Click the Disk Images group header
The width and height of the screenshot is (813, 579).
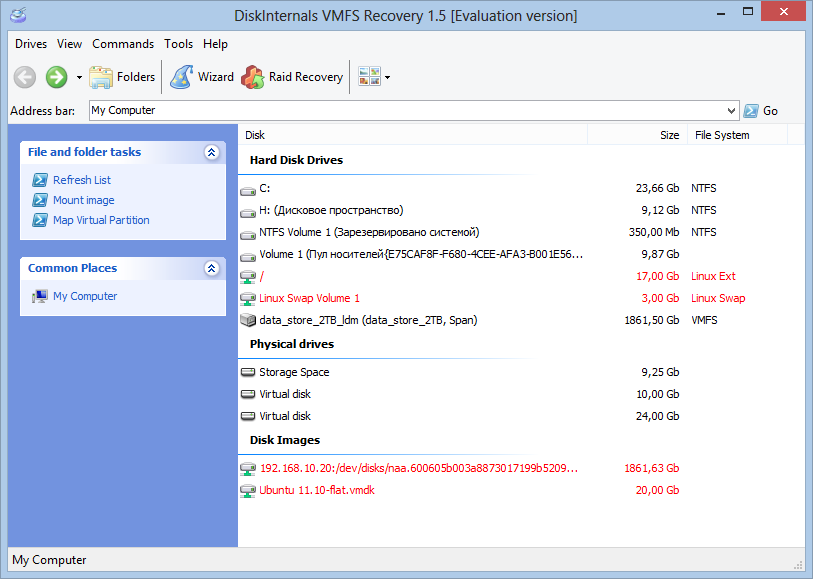coord(285,440)
